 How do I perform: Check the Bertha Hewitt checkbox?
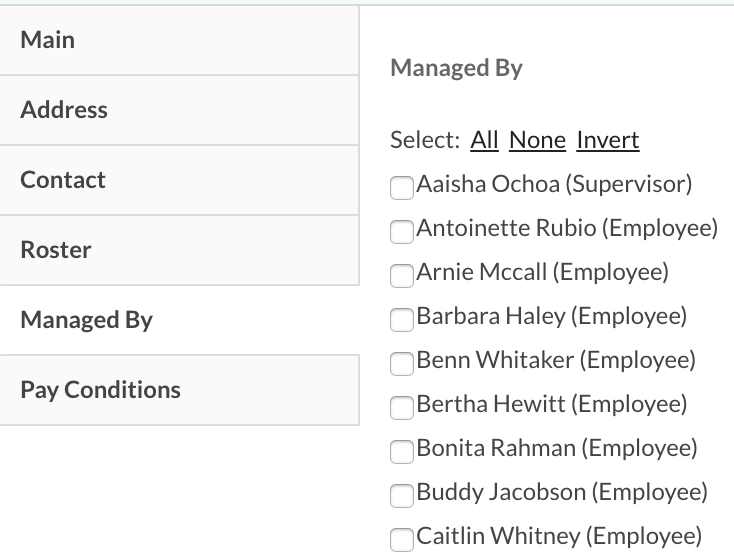(x=401, y=407)
